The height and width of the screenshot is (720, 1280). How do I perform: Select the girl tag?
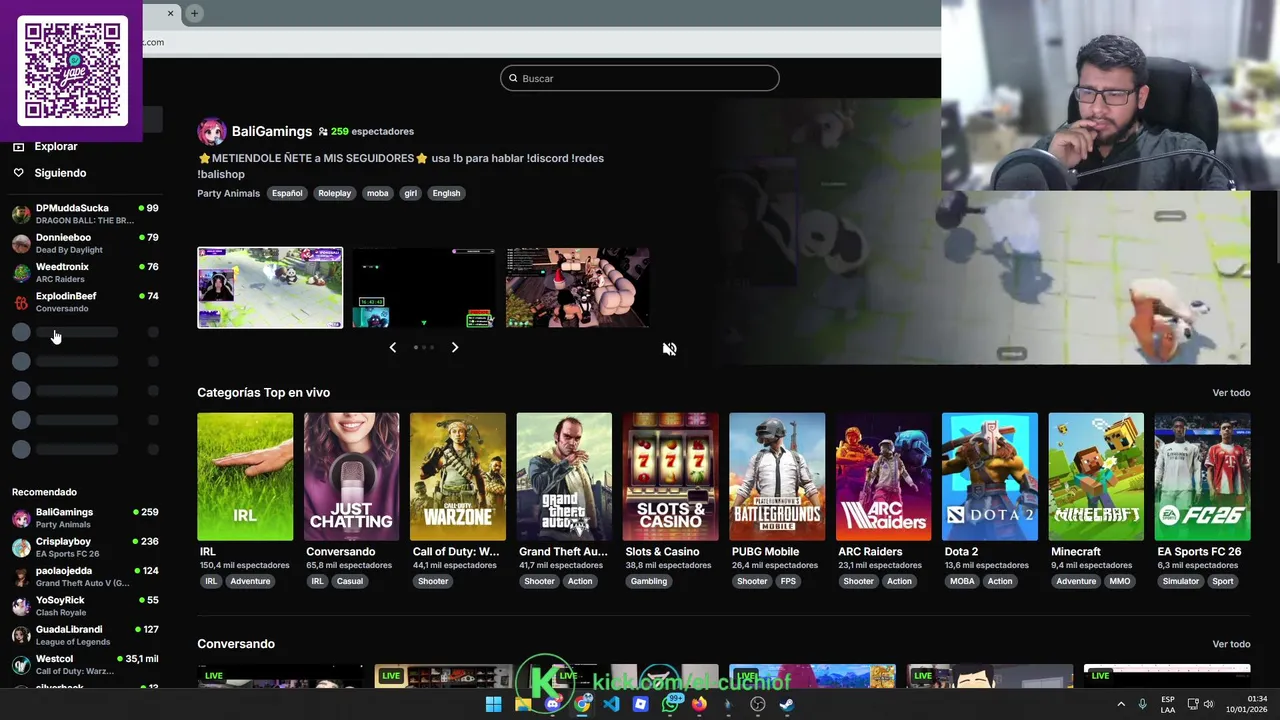pyautogui.click(x=410, y=193)
